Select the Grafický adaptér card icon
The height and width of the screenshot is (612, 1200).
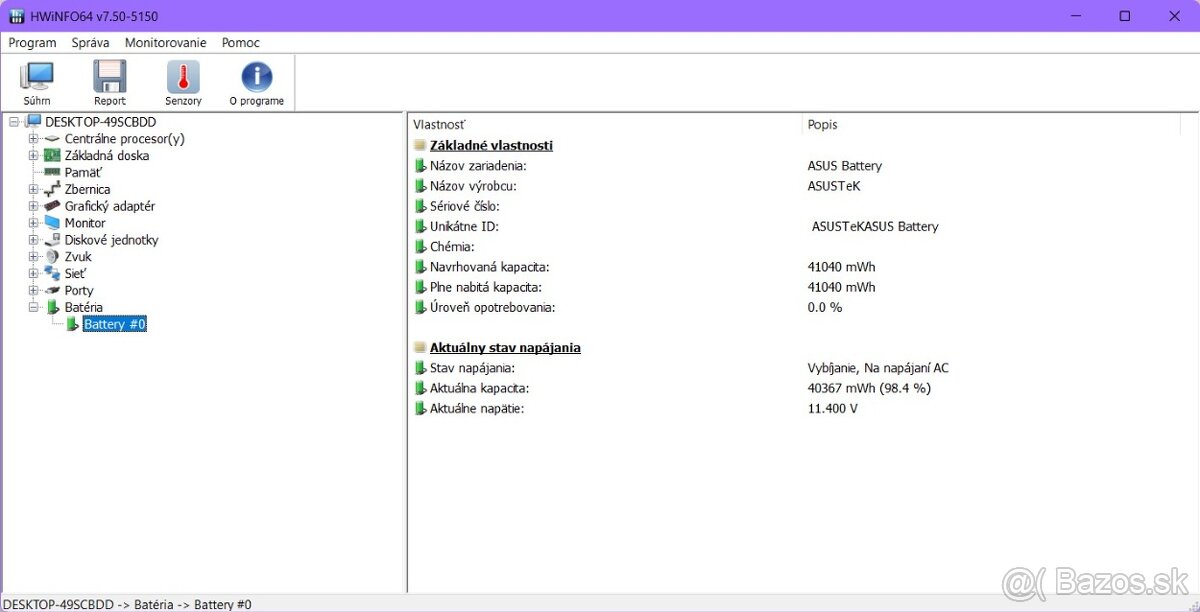52,206
